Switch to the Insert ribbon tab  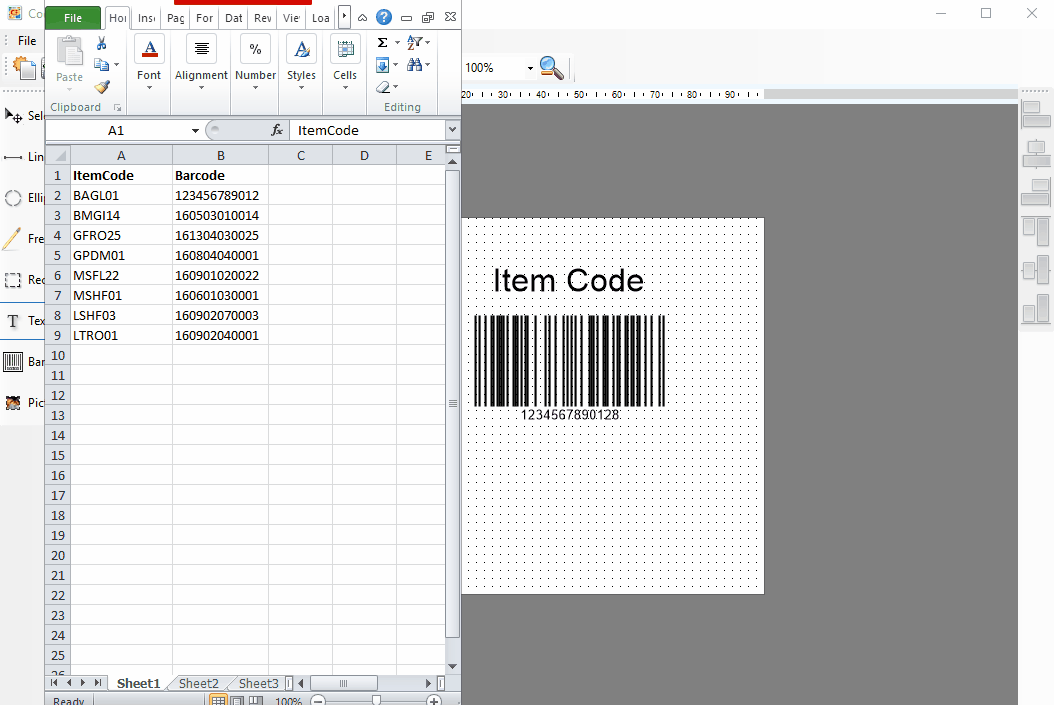(147, 18)
